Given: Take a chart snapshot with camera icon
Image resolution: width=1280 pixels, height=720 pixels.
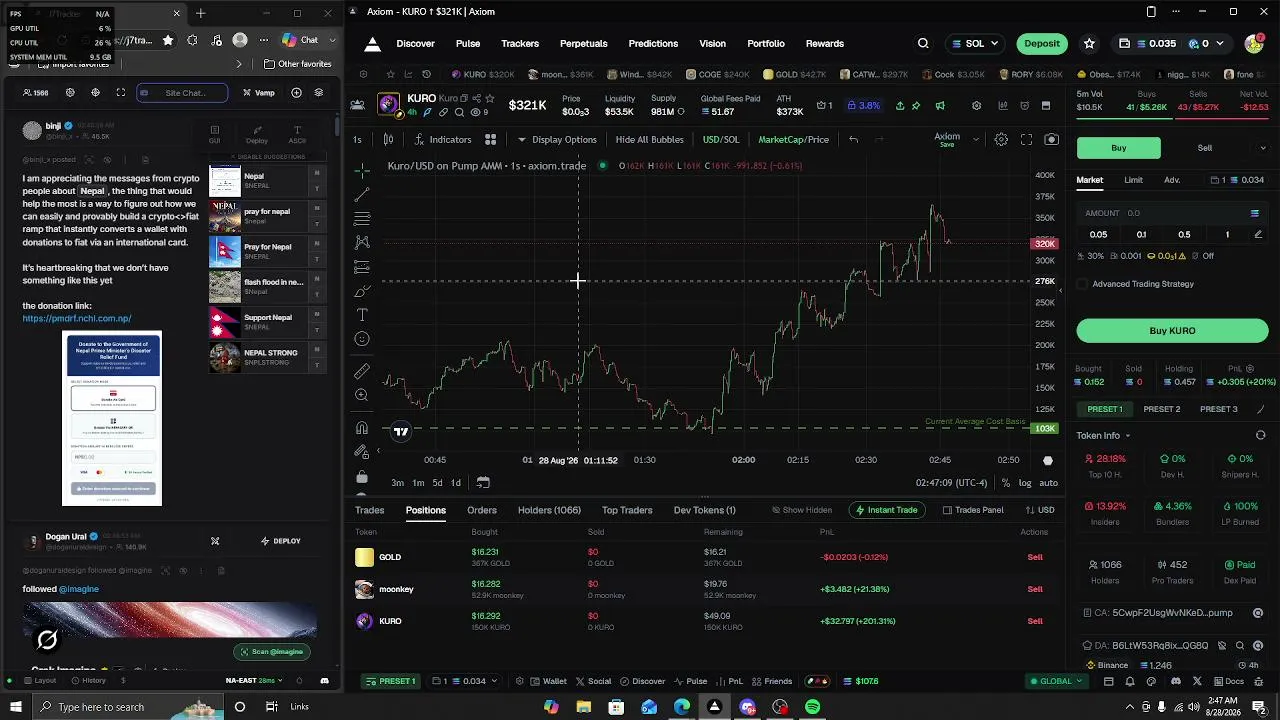Looking at the screenshot, I should pos(1051,140).
